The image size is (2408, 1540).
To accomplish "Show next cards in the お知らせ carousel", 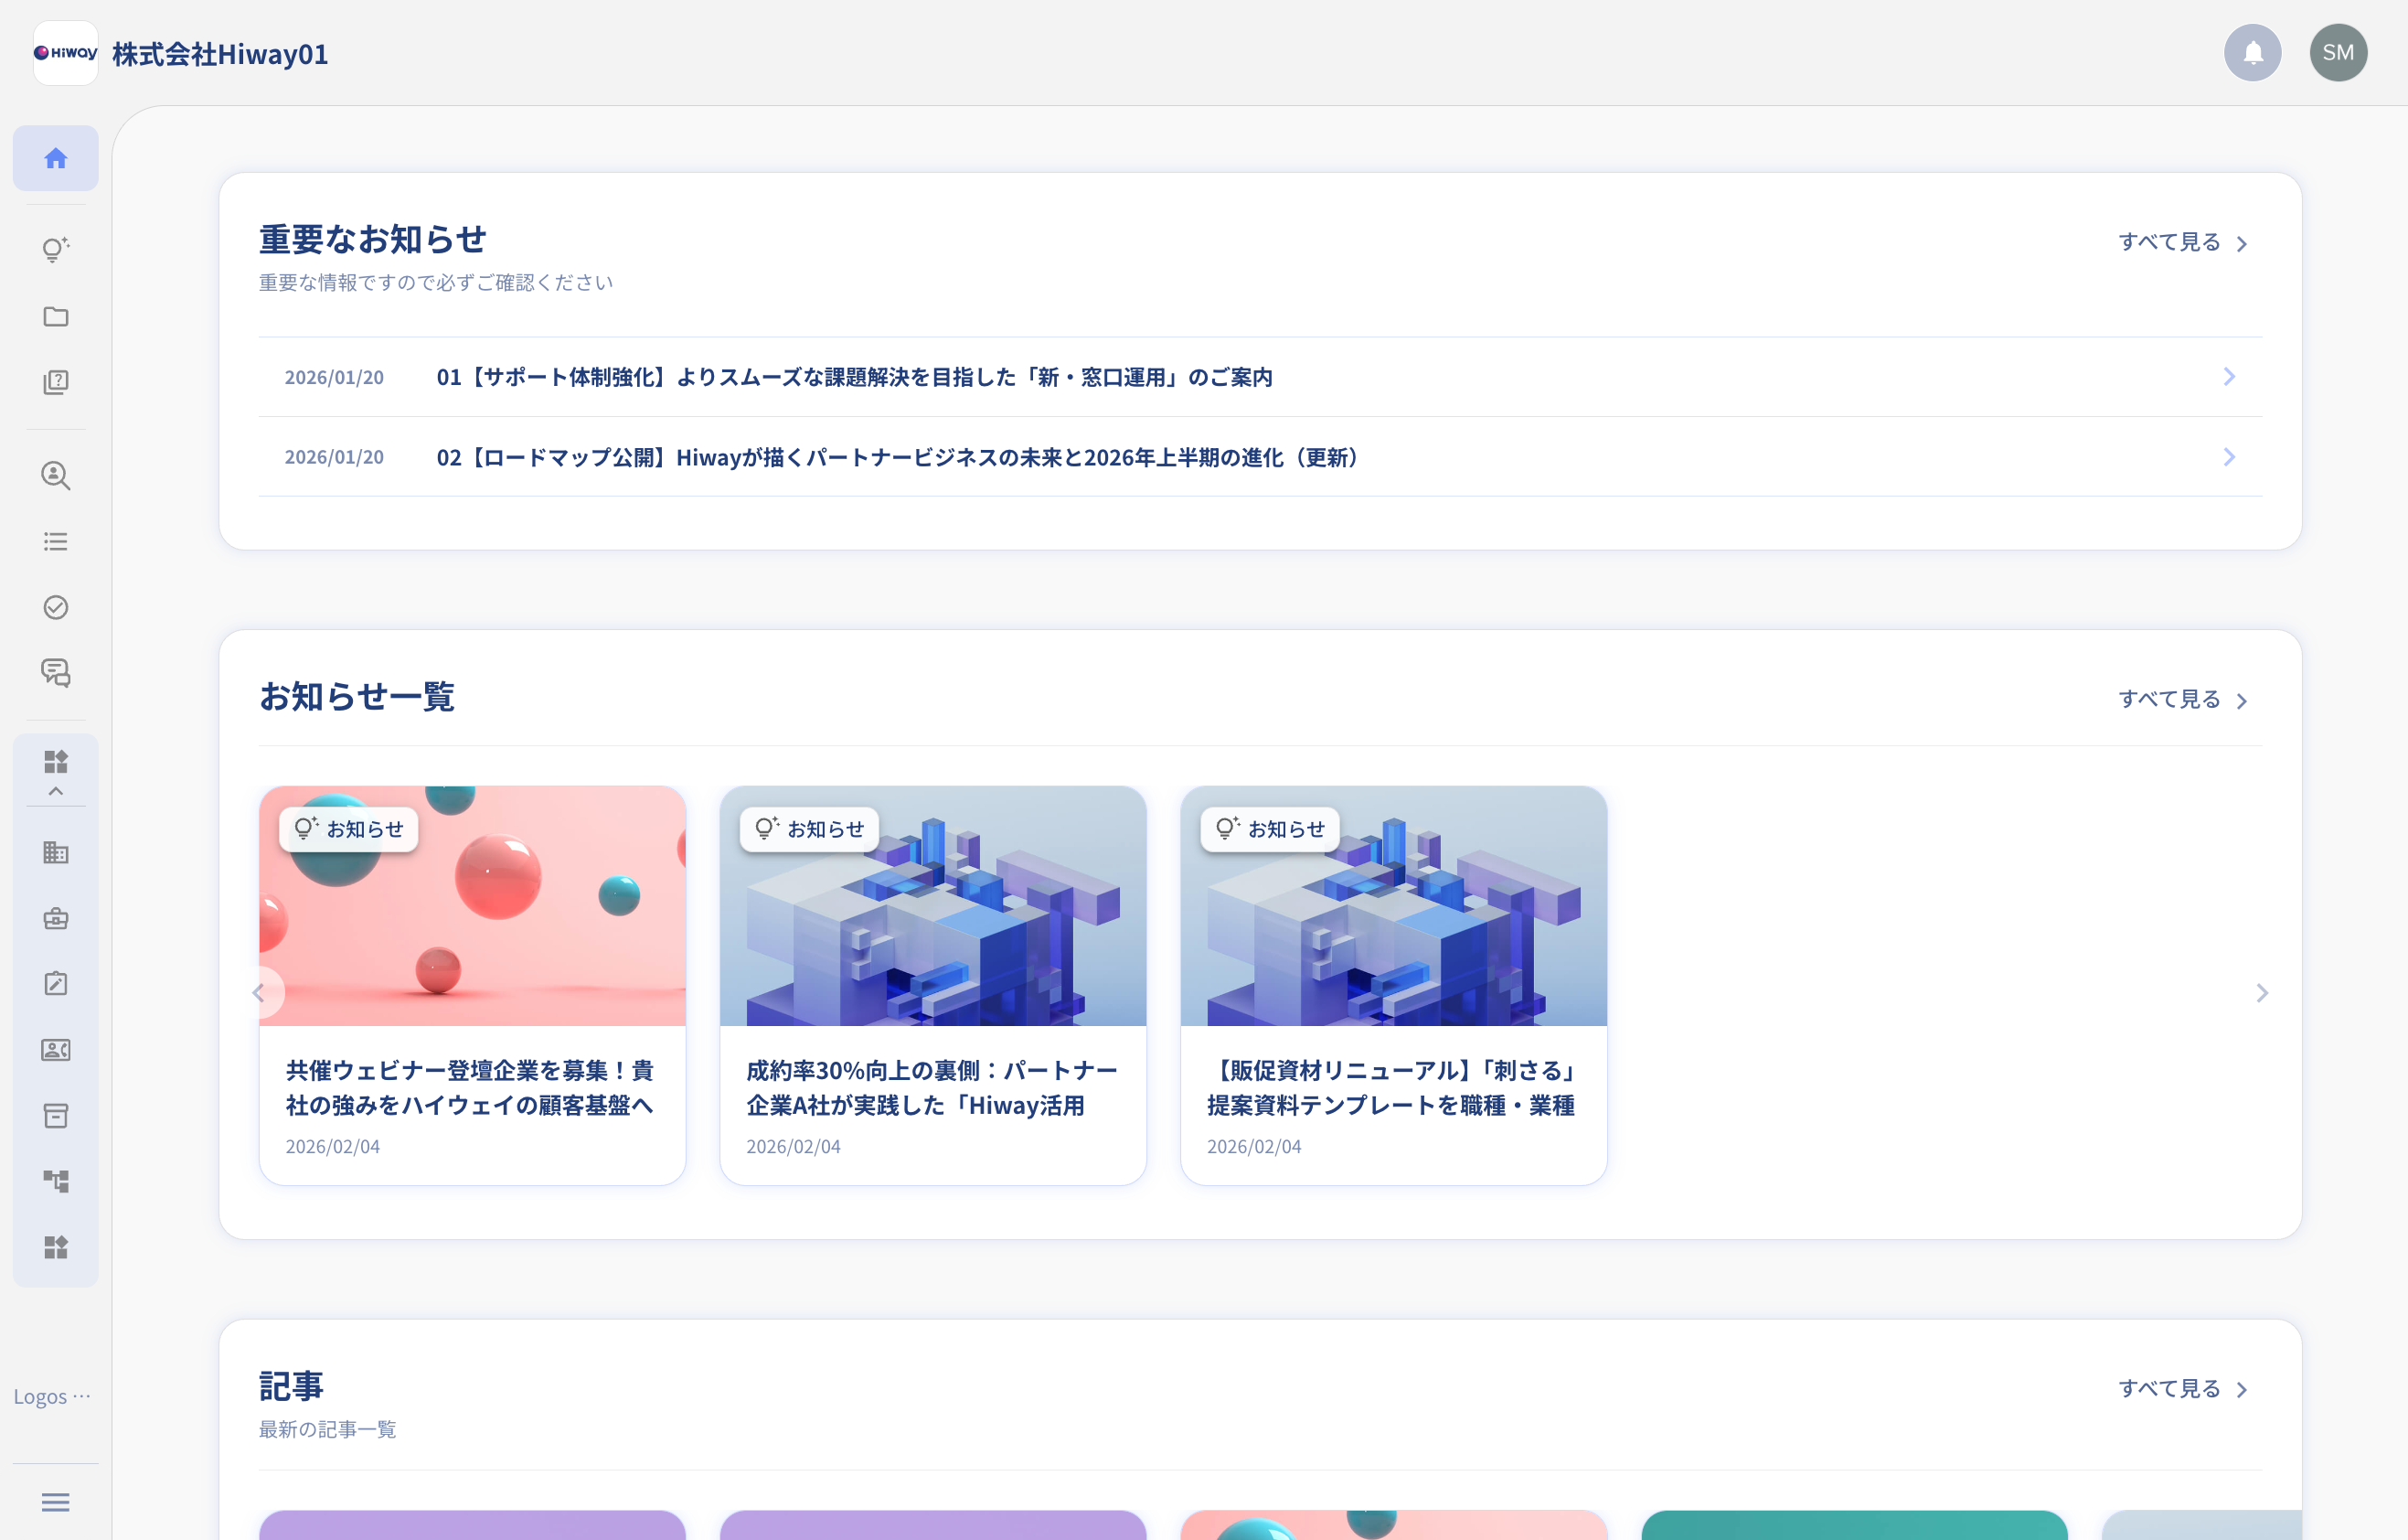I will tap(2262, 993).
